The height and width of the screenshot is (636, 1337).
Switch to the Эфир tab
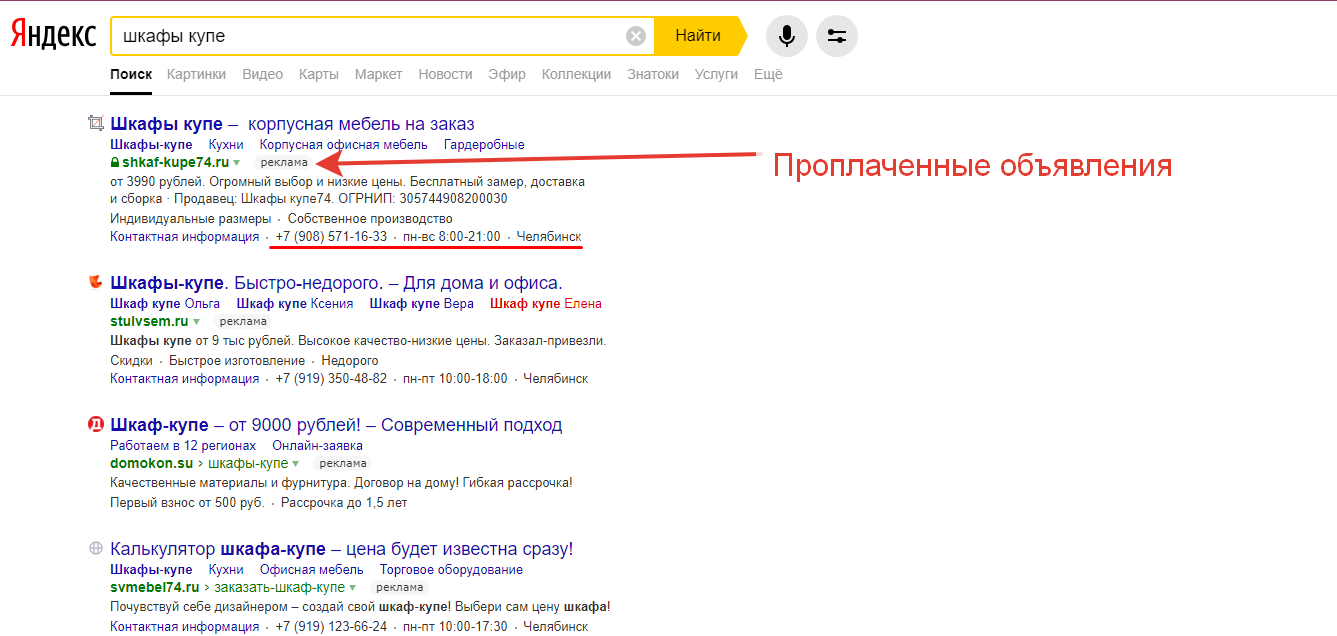pos(507,74)
